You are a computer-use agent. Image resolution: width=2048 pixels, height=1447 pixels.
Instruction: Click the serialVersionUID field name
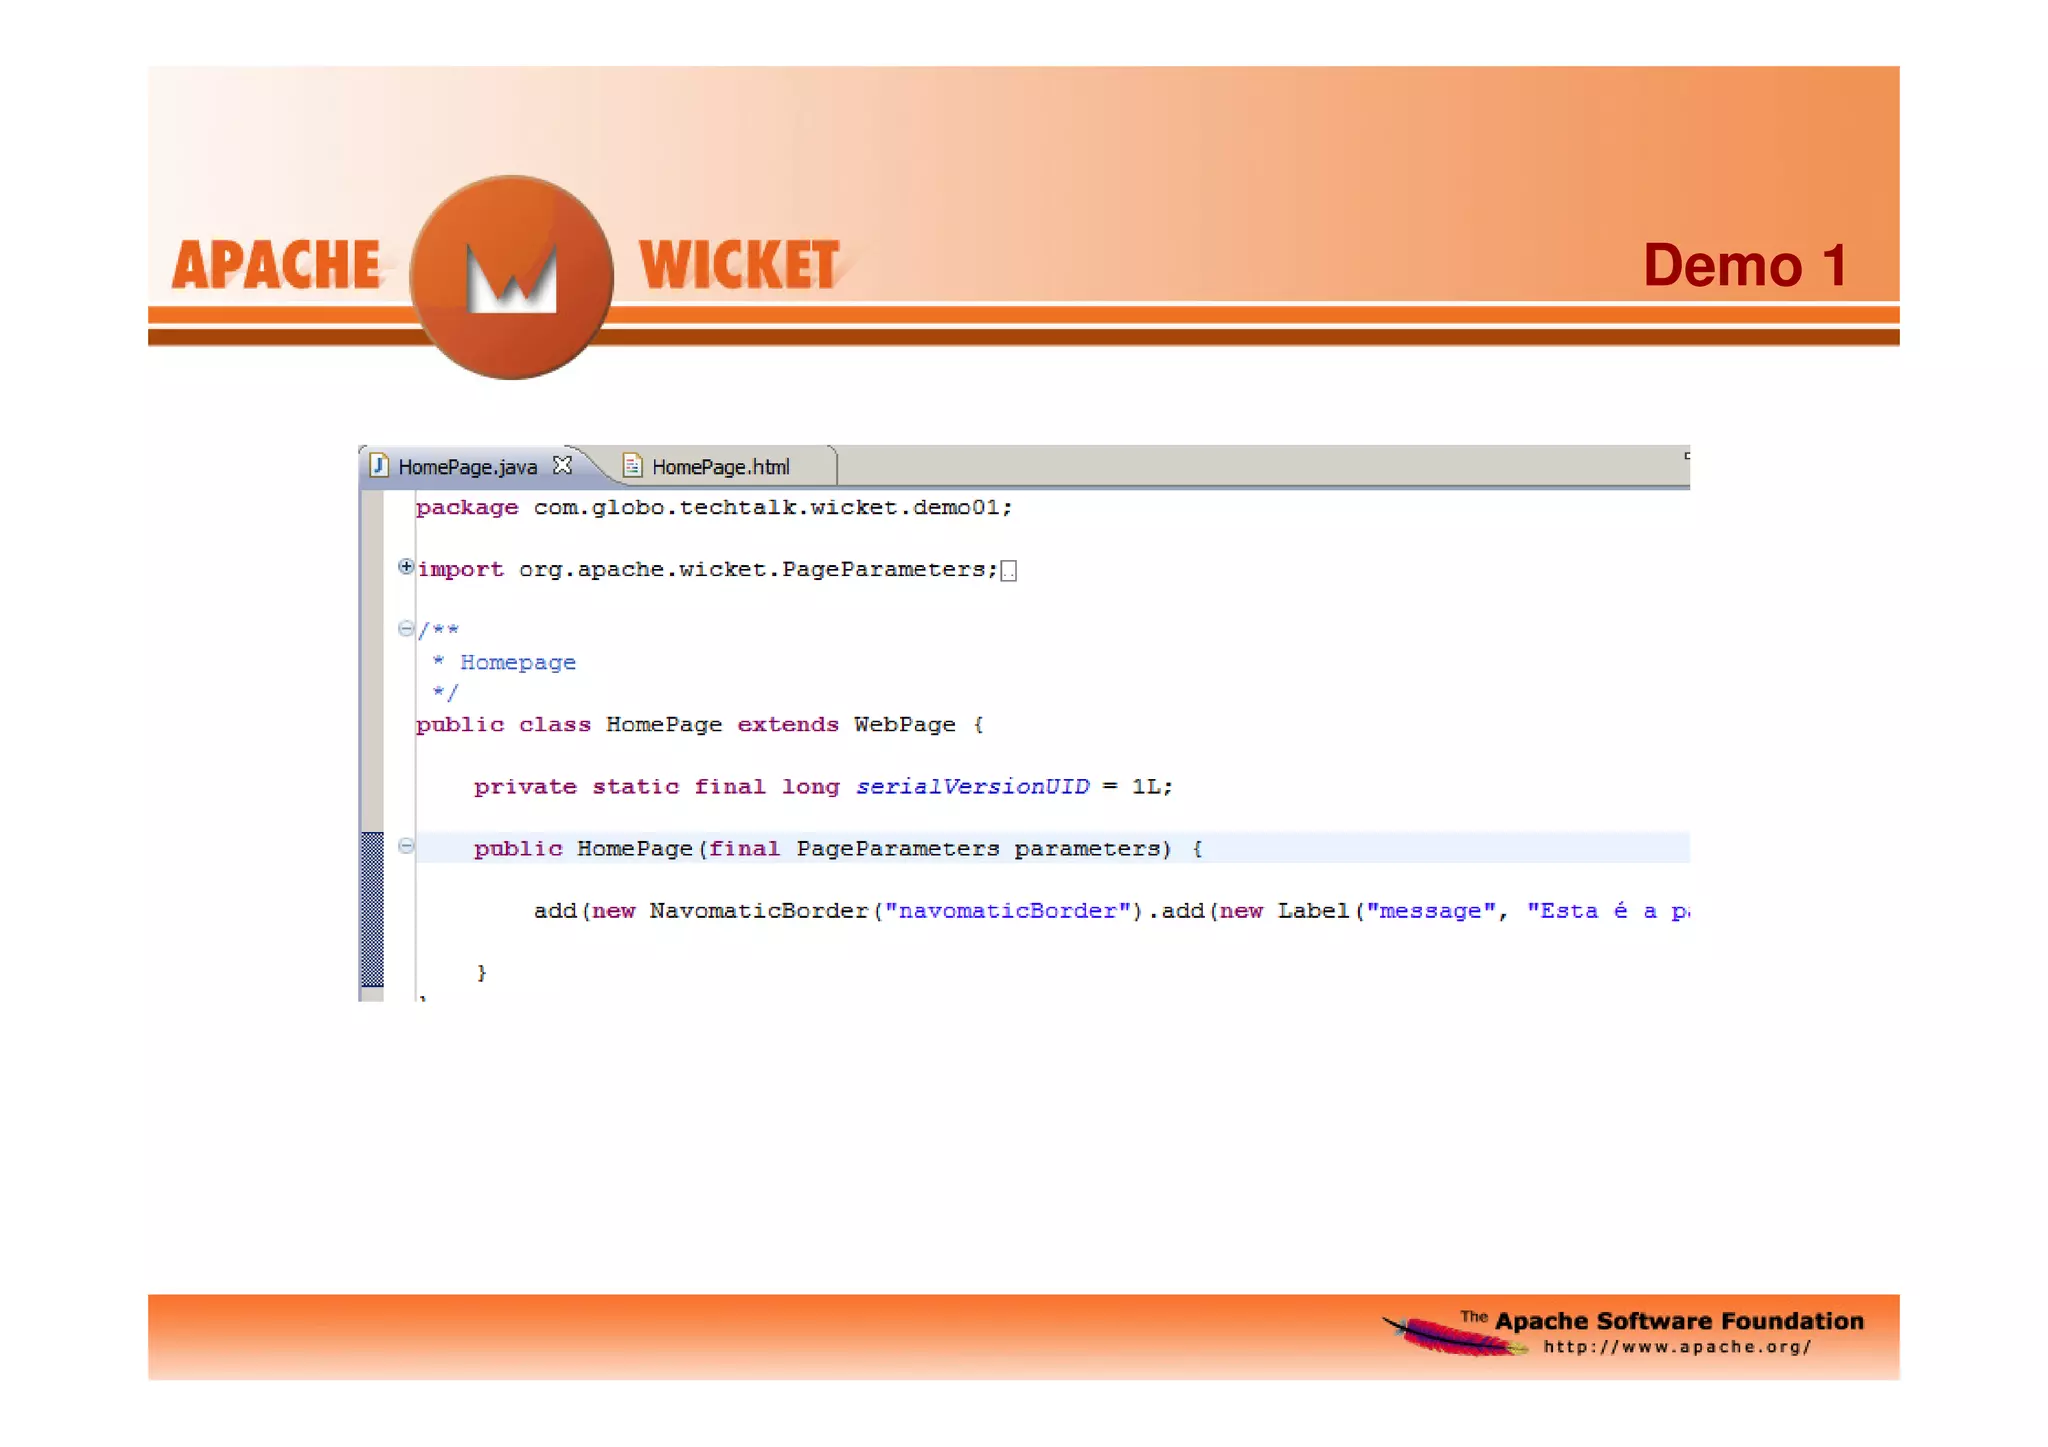point(972,787)
